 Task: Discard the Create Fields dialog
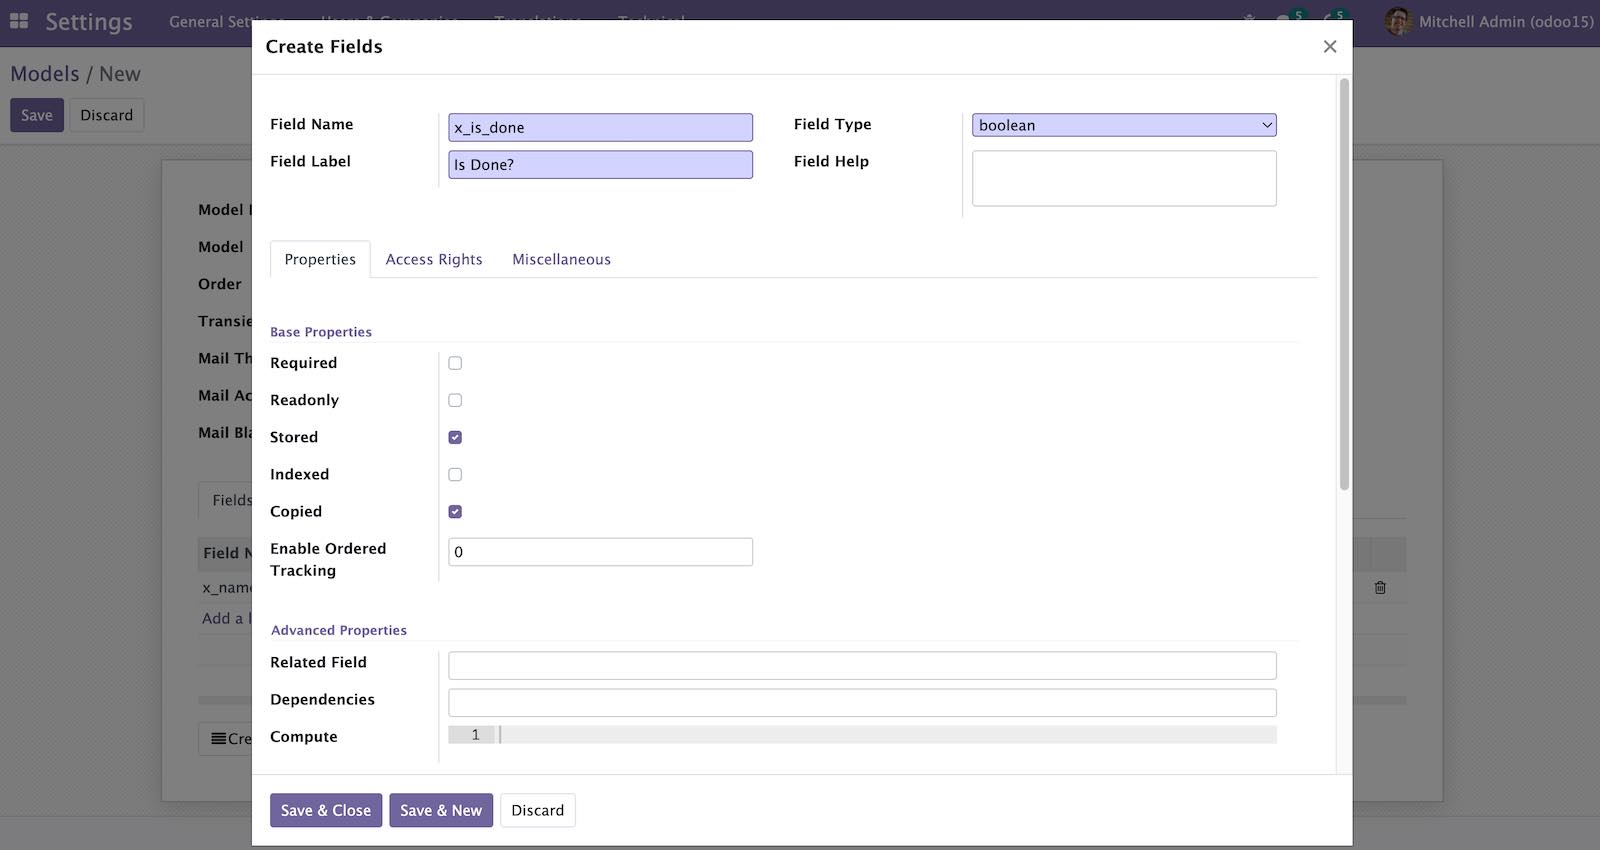pos(538,810)
